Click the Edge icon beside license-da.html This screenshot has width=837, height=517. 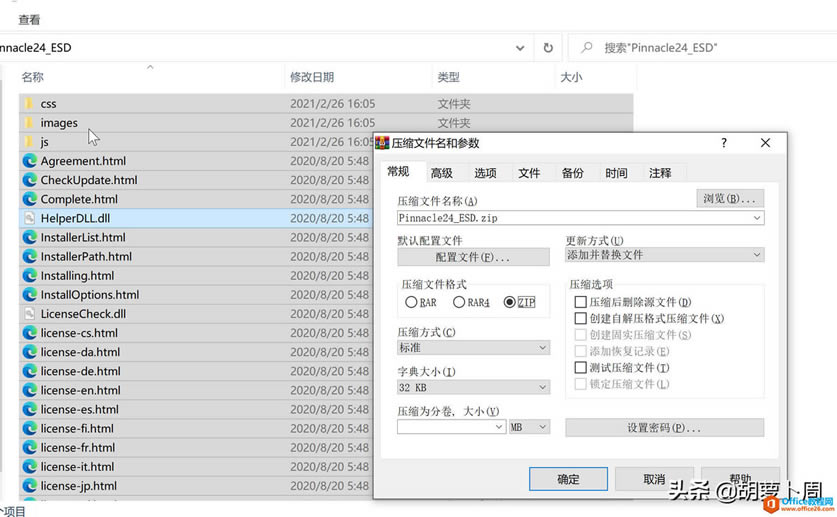pos(29,352)
